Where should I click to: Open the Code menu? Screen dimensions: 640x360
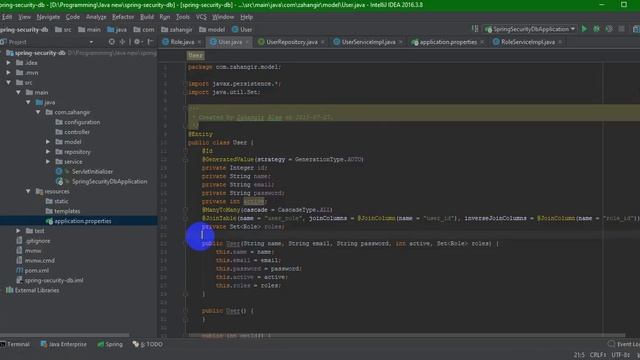(x=73, y=17)
